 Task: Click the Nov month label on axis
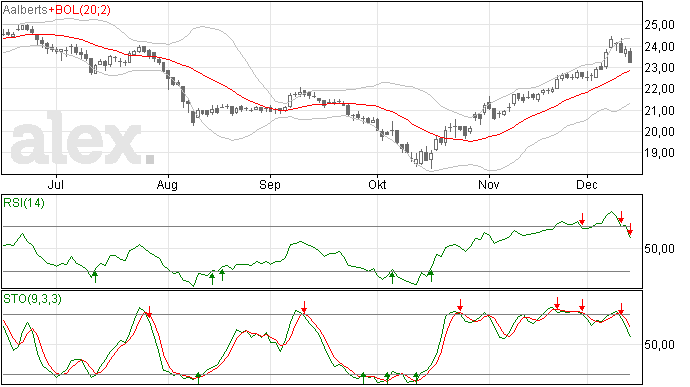[489, 184]
